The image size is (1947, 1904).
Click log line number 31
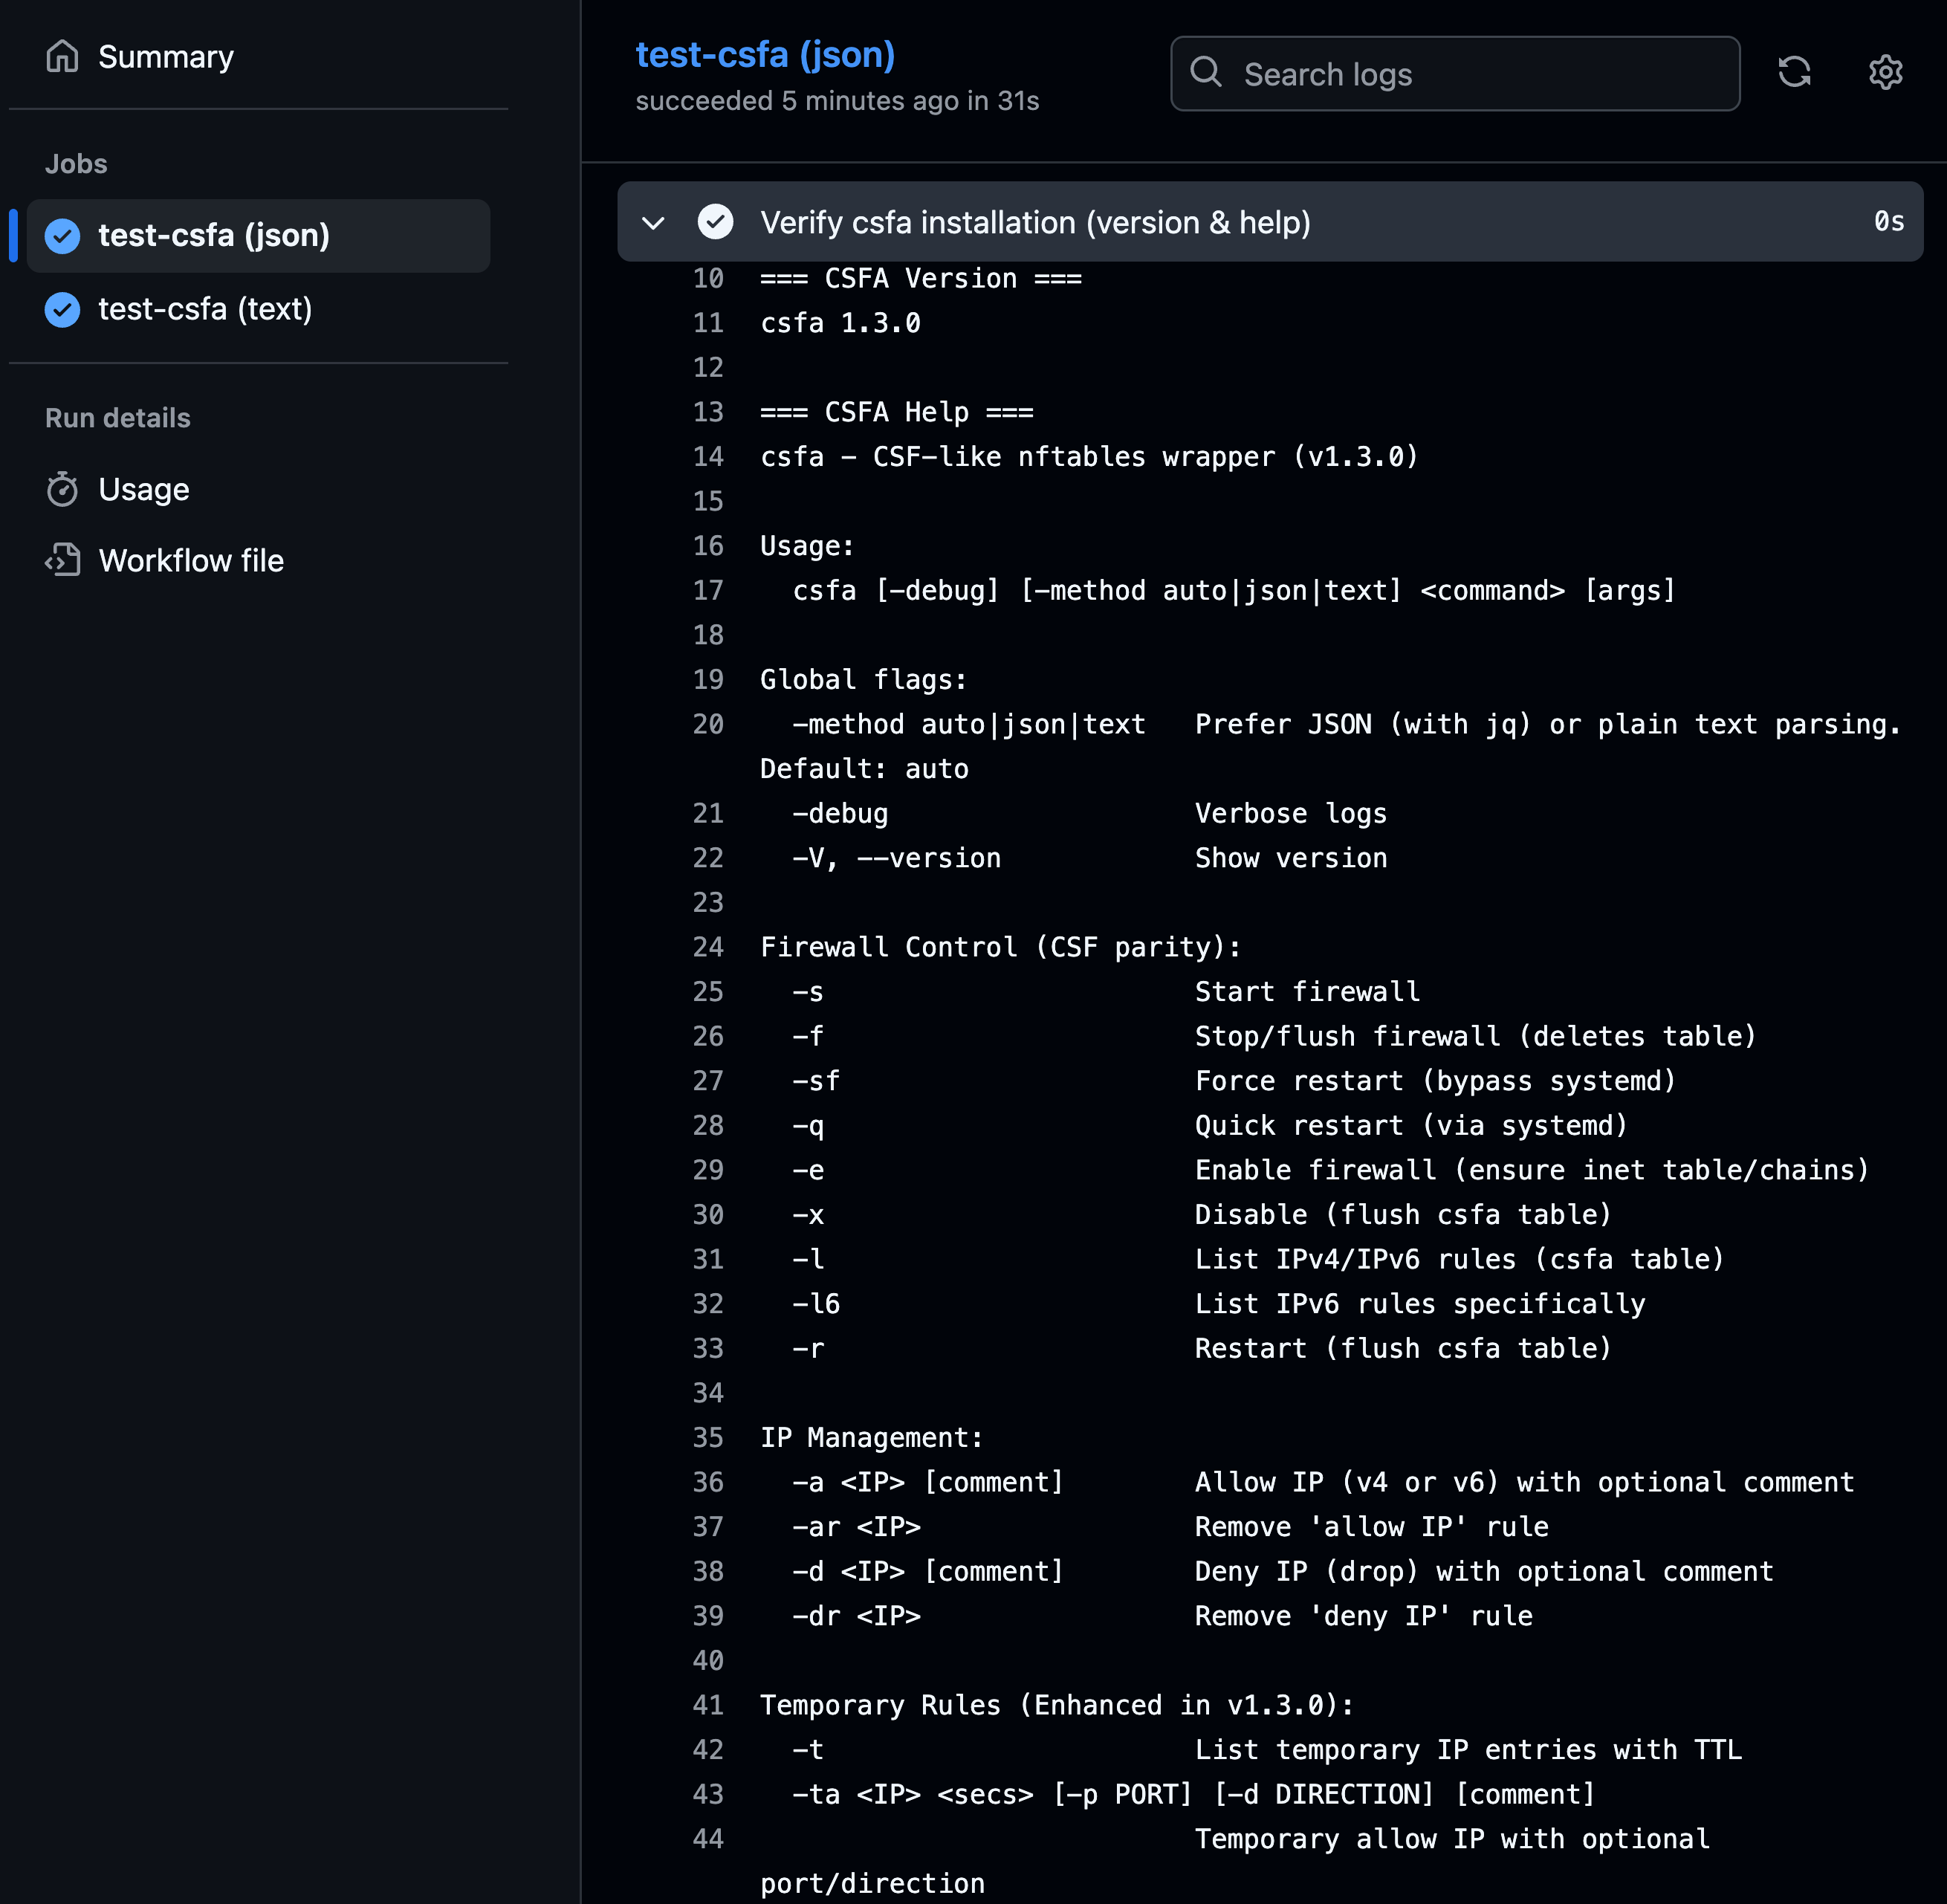[x=708, y=1259]
